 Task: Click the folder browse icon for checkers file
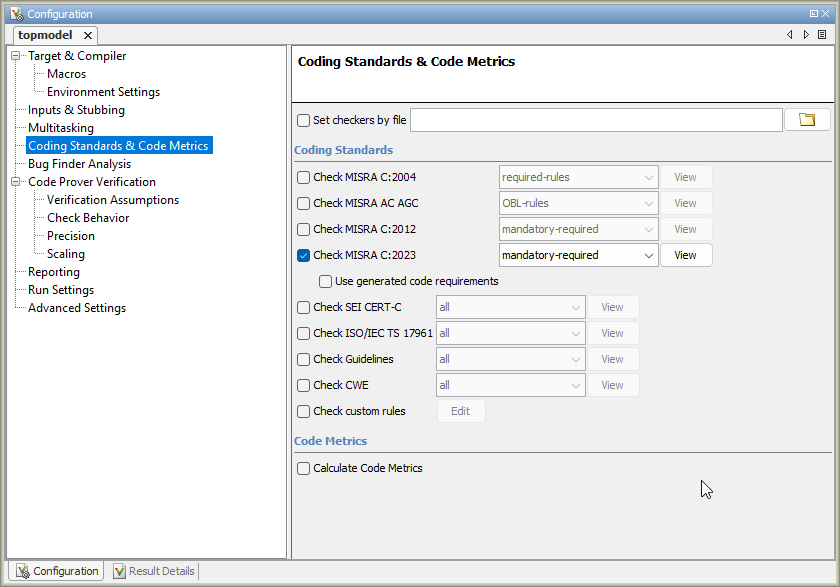(x=807, y=120)
